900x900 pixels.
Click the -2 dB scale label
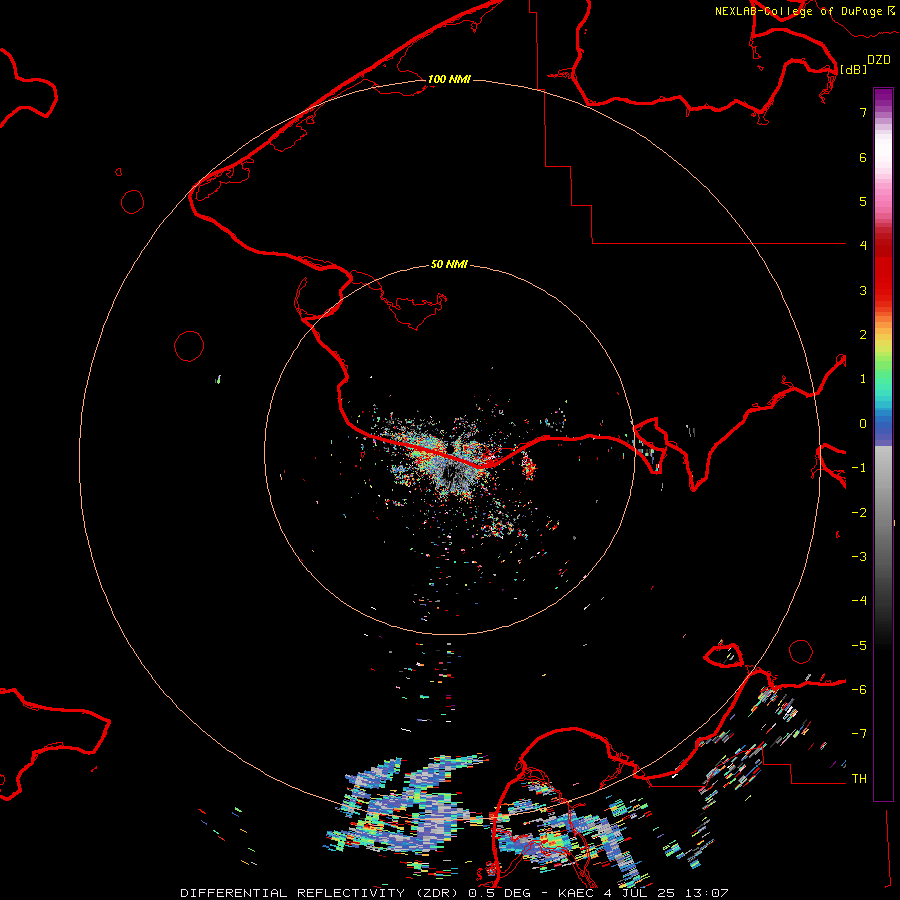(859, 513)
